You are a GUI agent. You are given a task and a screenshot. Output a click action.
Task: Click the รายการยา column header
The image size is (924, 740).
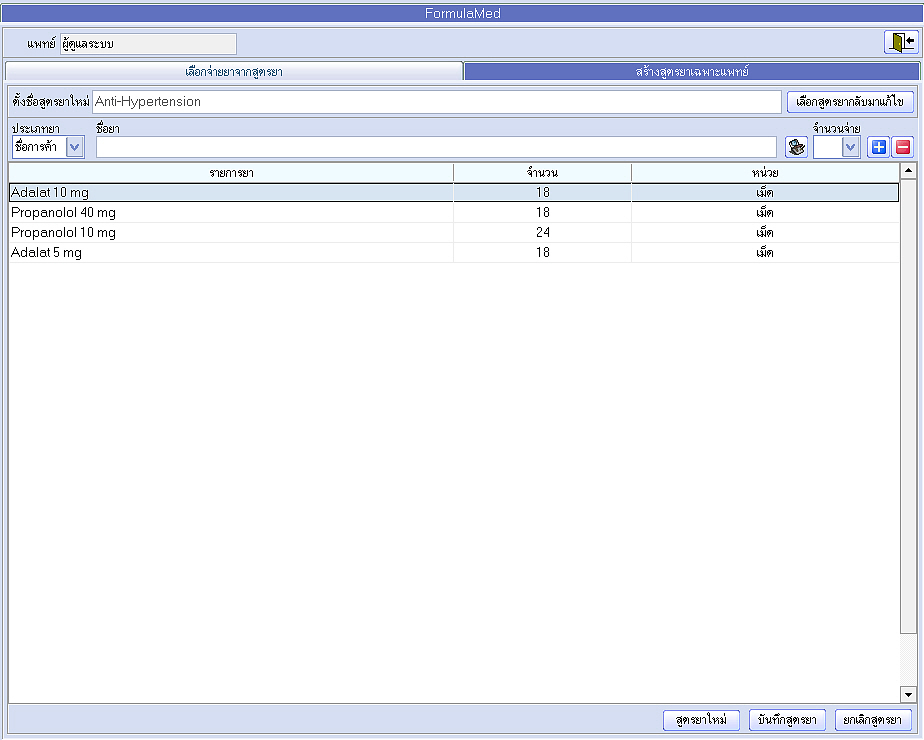coord(231,173)
